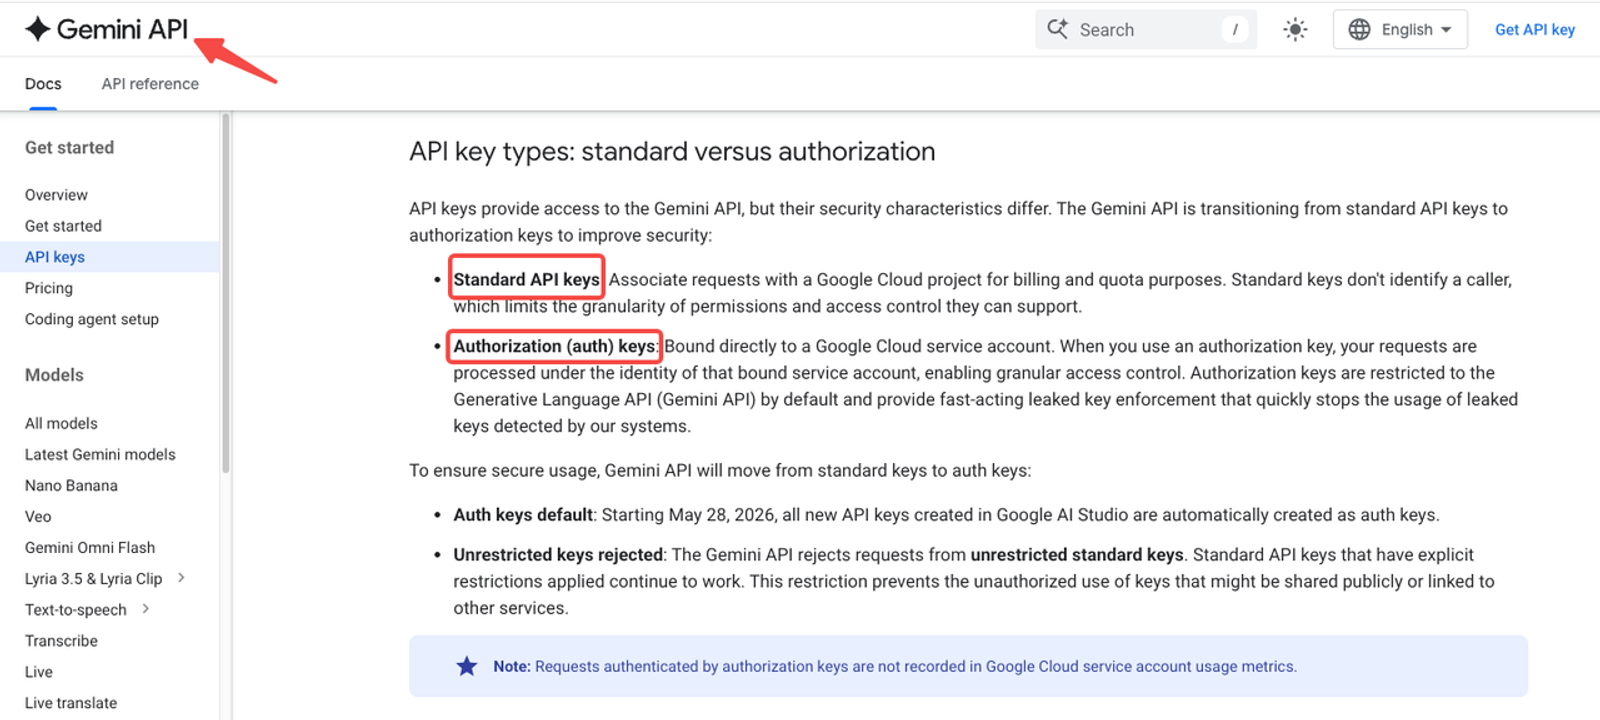
Task: Open Pricing in the sidebar
Action: [x=49, y=288]
